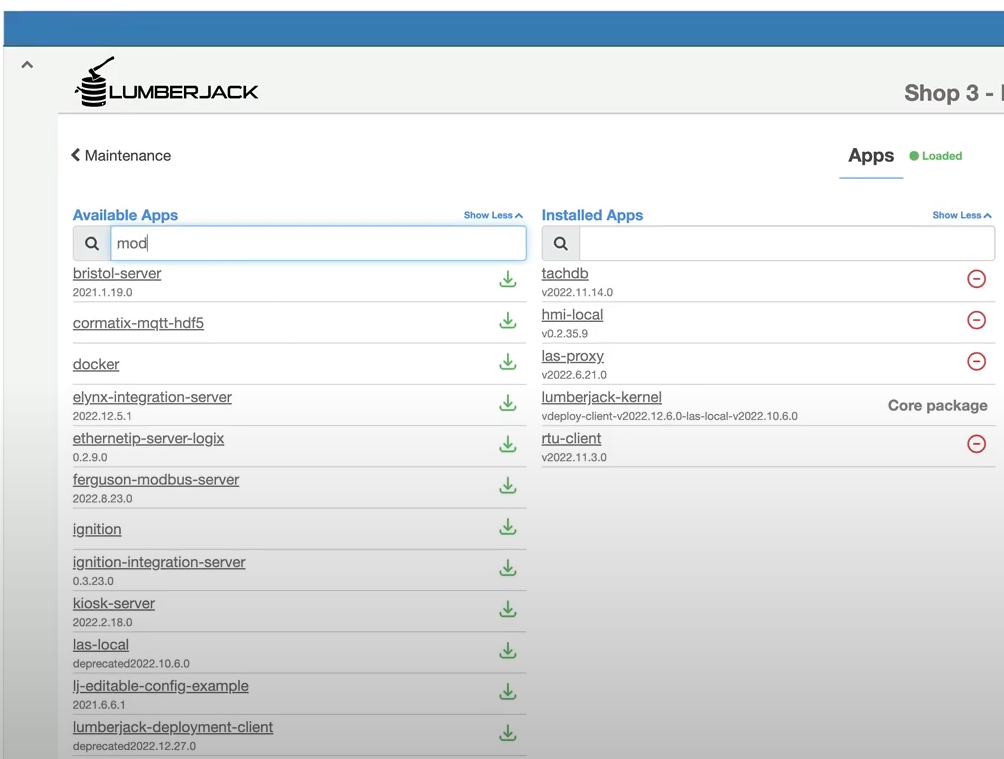The image size is (1004, 759).
Task: Download the las-local package
Action: (x=508, y=651)
